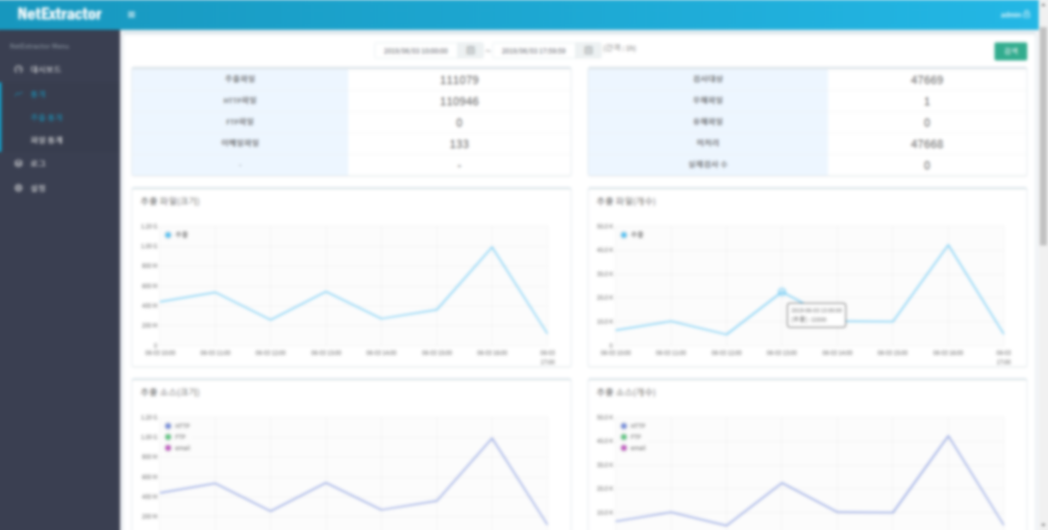Click the Log menu icon in sidebar

[x=18, y=162]
